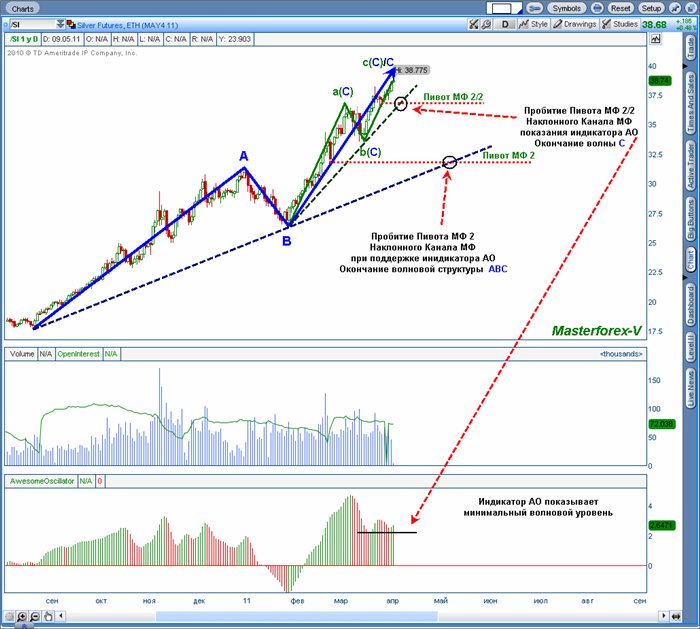Open the Symbols button
Viewport: 700px width, 629px height.
pos(567,8)
